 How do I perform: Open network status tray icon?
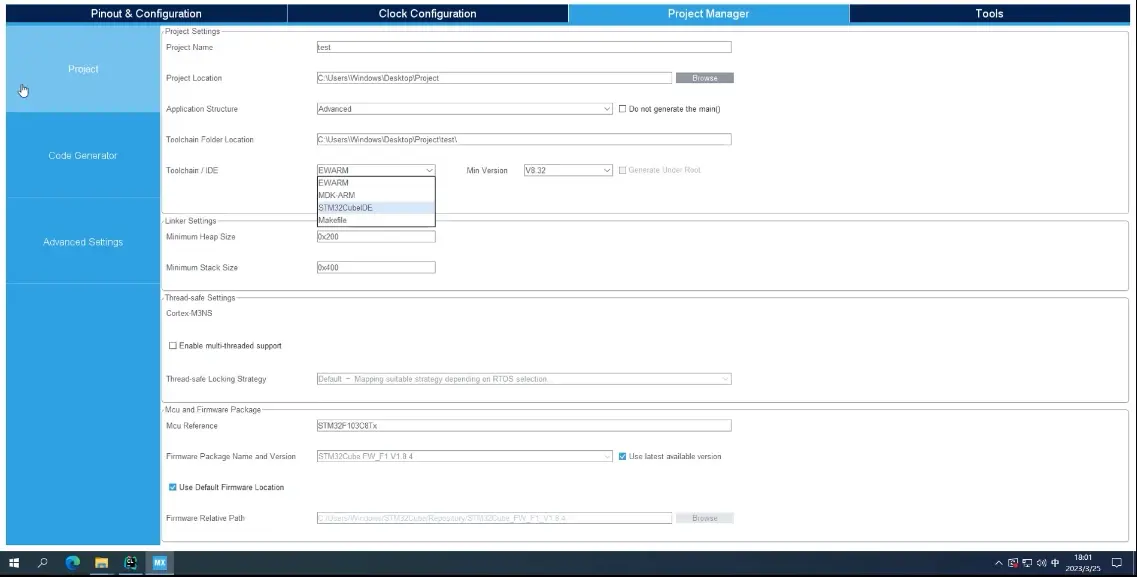coord(1027,563)
